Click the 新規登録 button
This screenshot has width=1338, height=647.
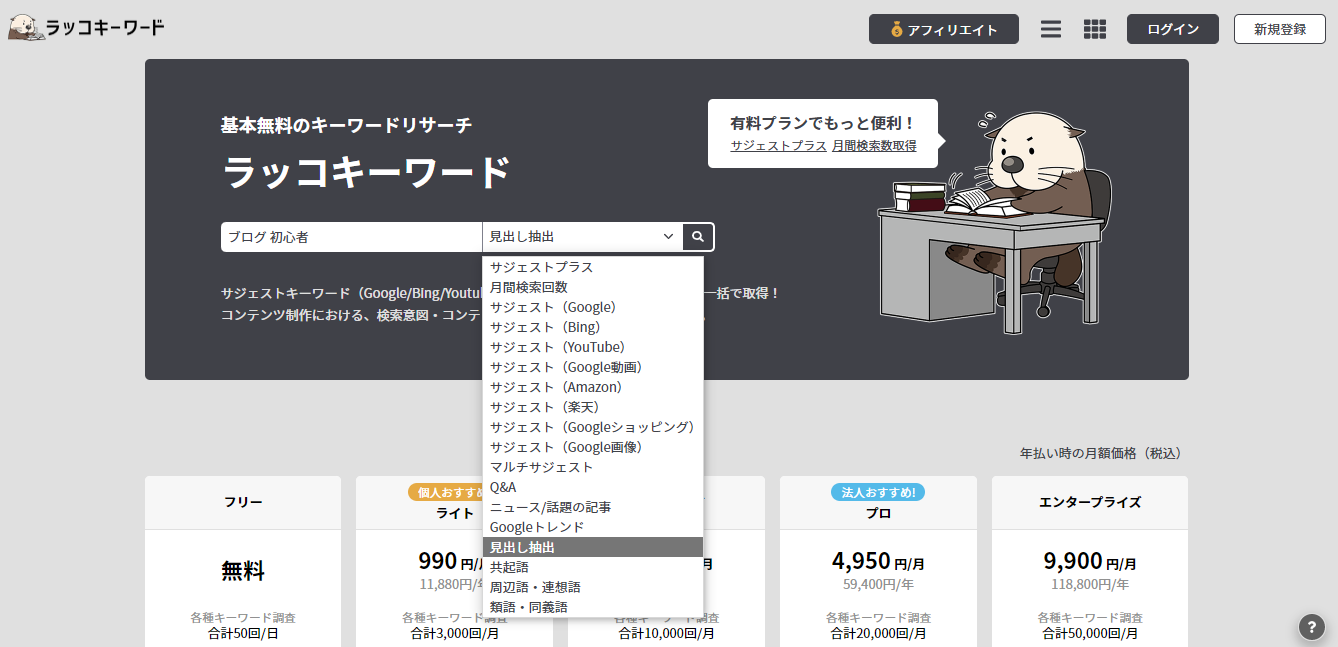click(1280, 29)
